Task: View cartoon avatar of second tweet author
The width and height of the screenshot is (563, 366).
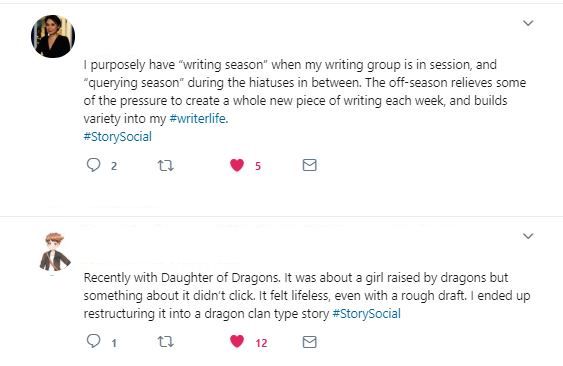Action: click(x=55, y=252)
